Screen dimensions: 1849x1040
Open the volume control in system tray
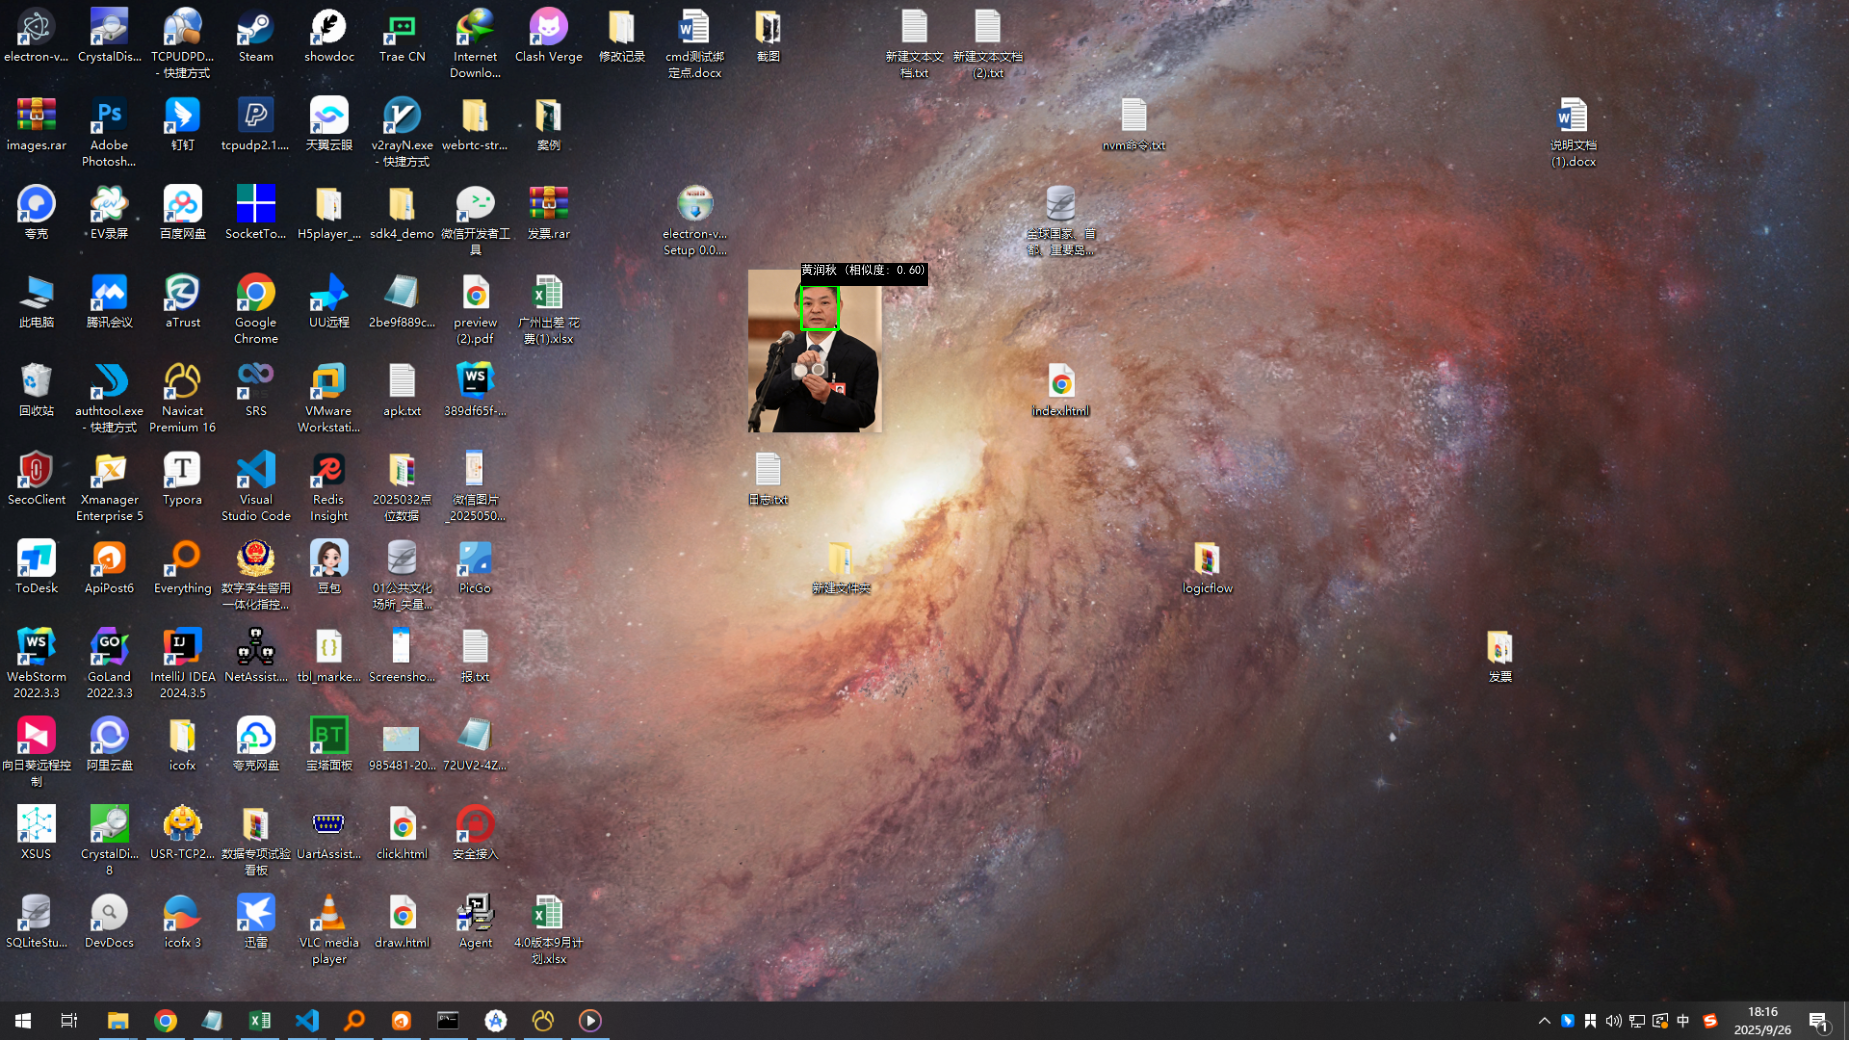1613,1020
